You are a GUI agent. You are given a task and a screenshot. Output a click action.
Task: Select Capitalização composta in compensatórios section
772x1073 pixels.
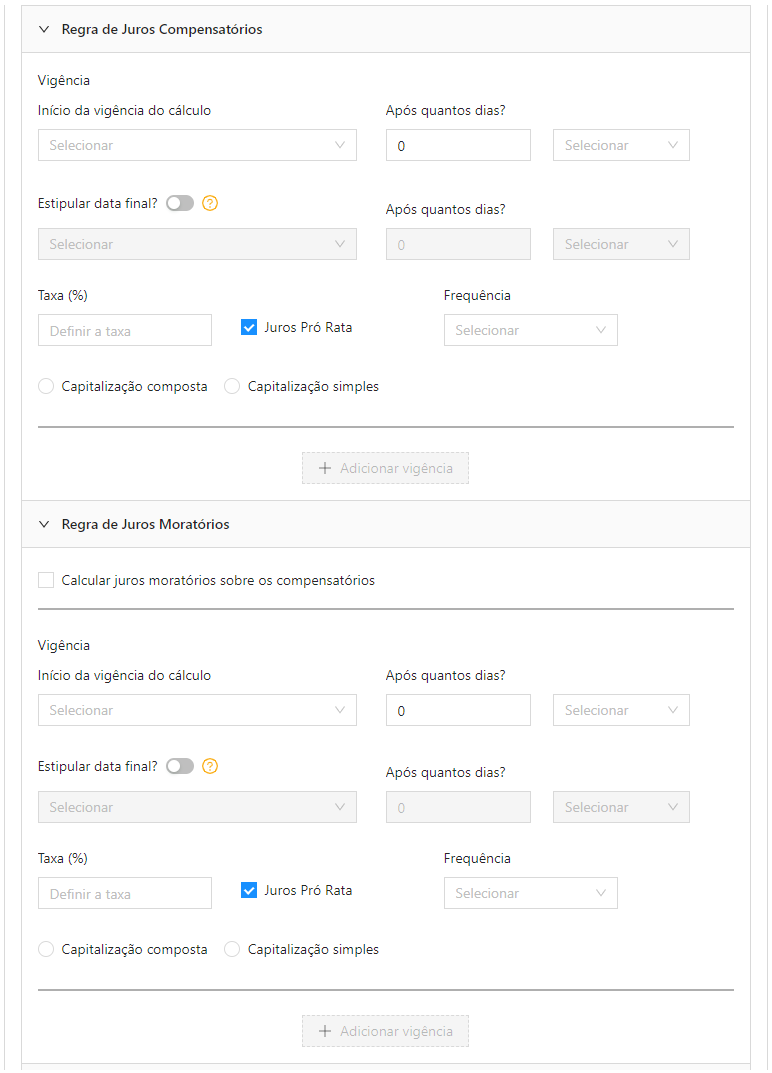coord(46,387)
